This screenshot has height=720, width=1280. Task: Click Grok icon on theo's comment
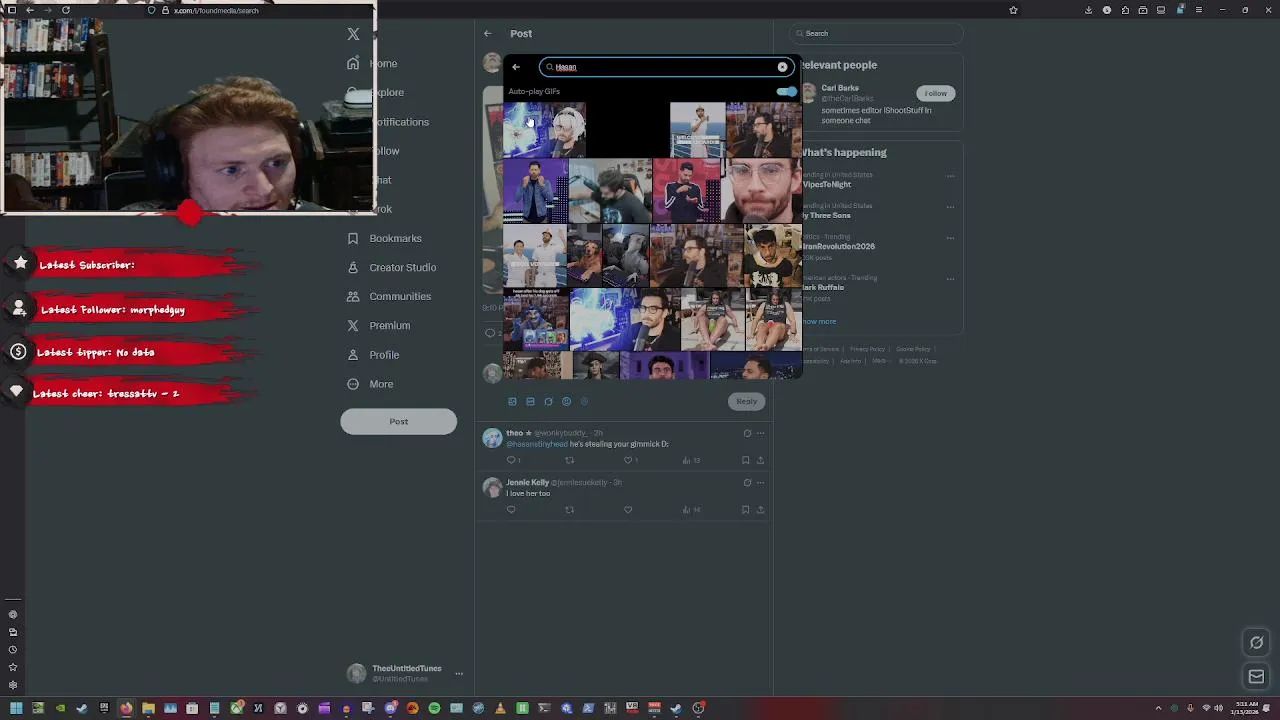747,433
